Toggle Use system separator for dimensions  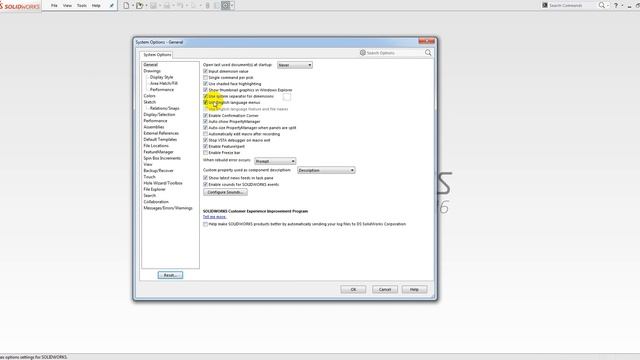coord(205,96)
